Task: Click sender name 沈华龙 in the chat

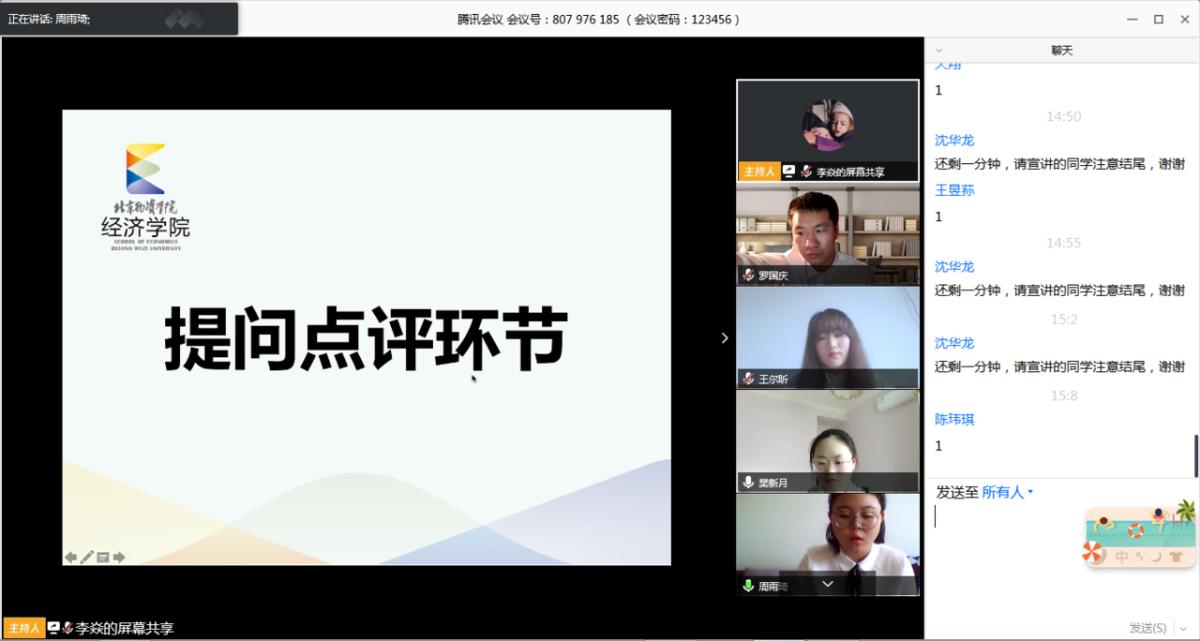Action: click(x=954, y=141)
